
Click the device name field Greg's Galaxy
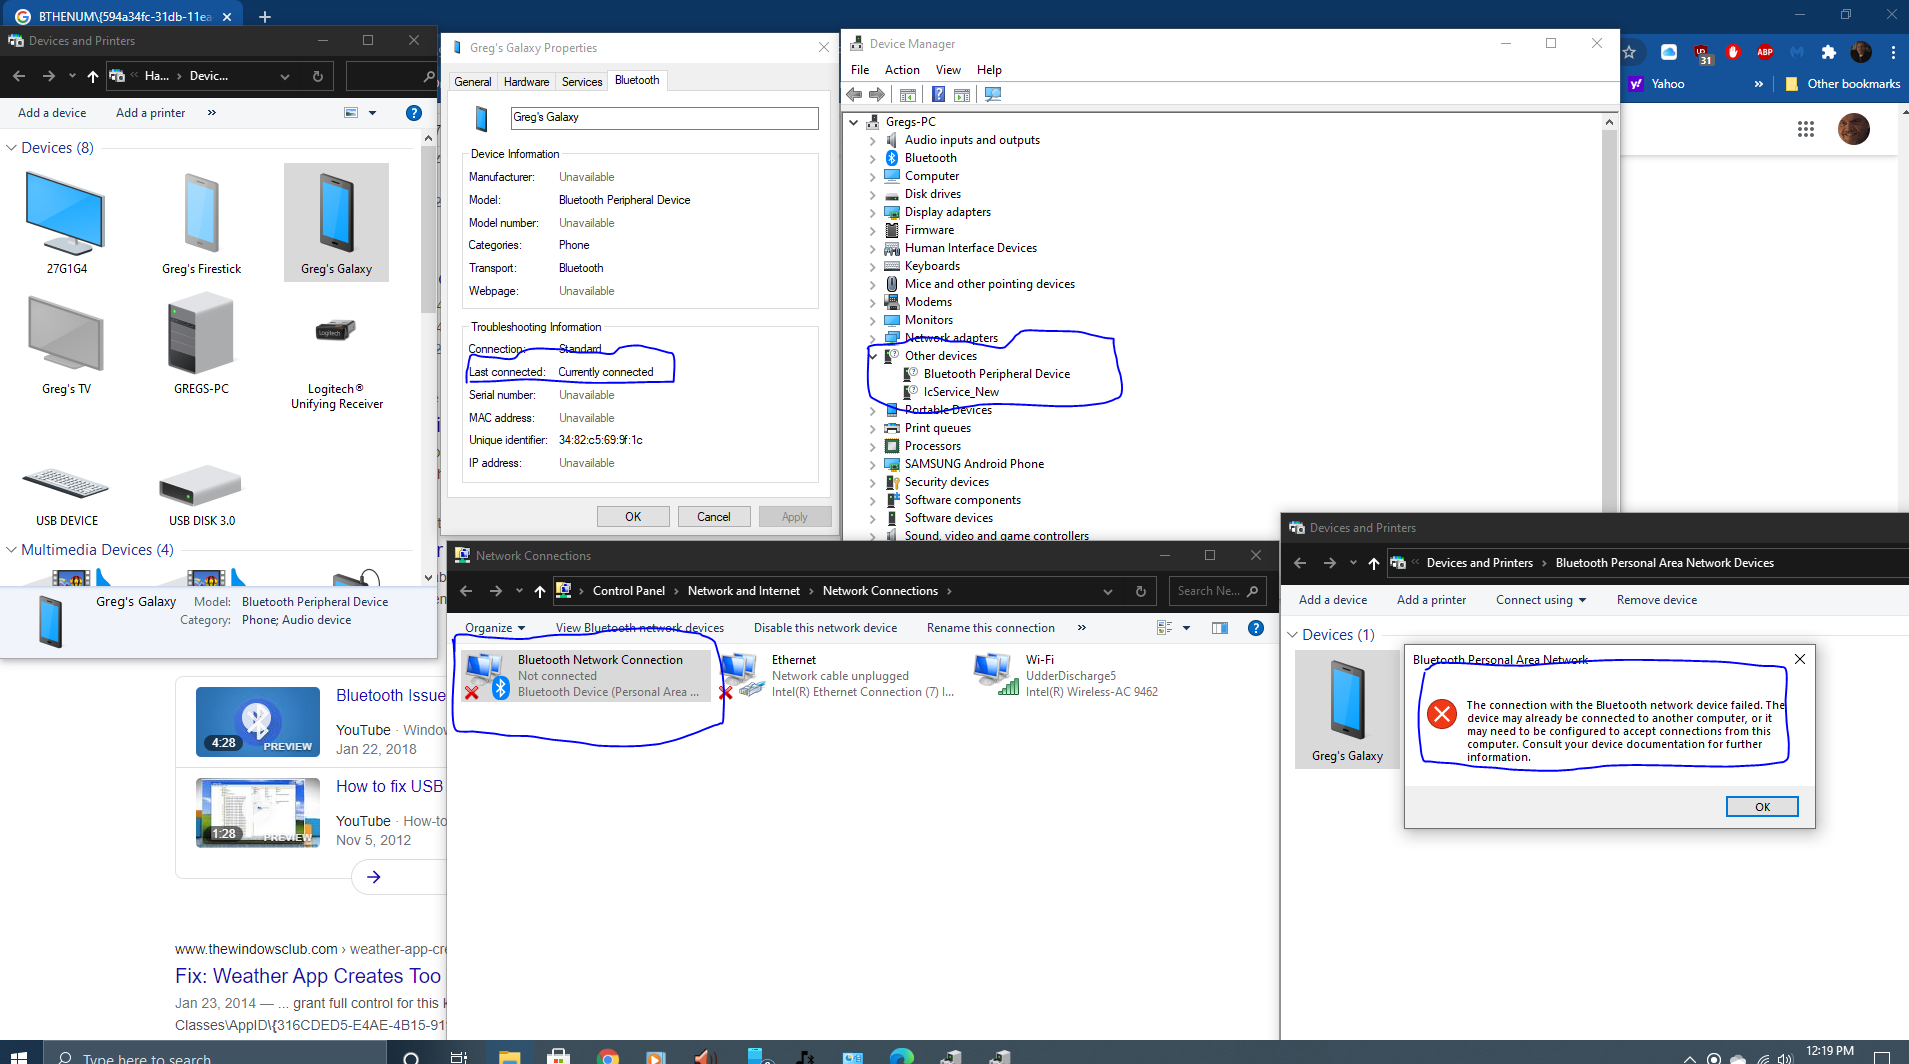coord(664,118)
